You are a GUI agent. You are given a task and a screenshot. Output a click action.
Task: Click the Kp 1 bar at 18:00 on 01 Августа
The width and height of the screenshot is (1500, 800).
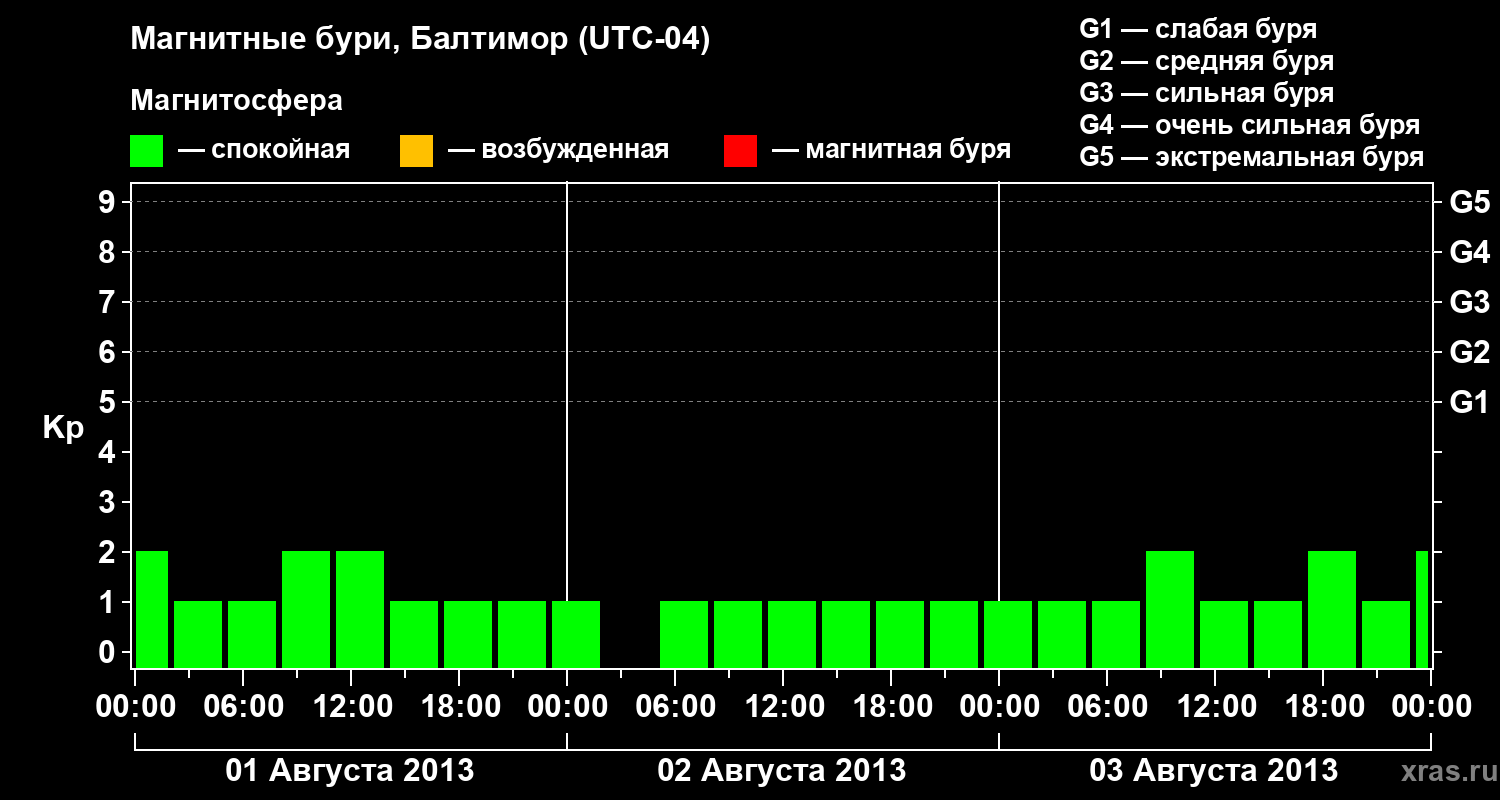click(468, 634)
